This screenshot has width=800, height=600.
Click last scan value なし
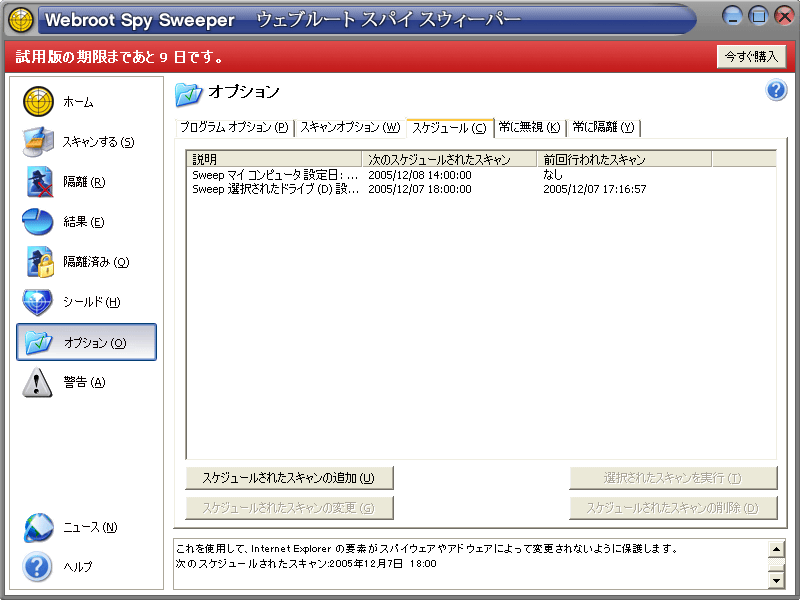553,175
